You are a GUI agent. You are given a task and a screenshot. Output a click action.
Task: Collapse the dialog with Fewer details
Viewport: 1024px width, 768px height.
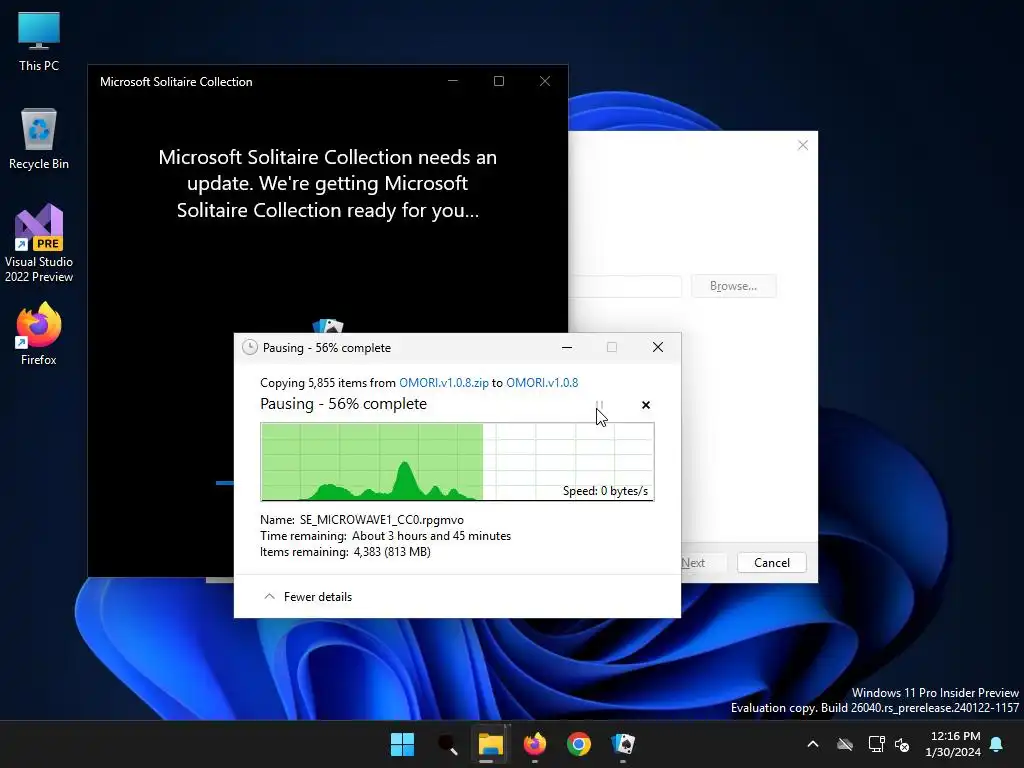pyautogui.click(x=308, y=596)
